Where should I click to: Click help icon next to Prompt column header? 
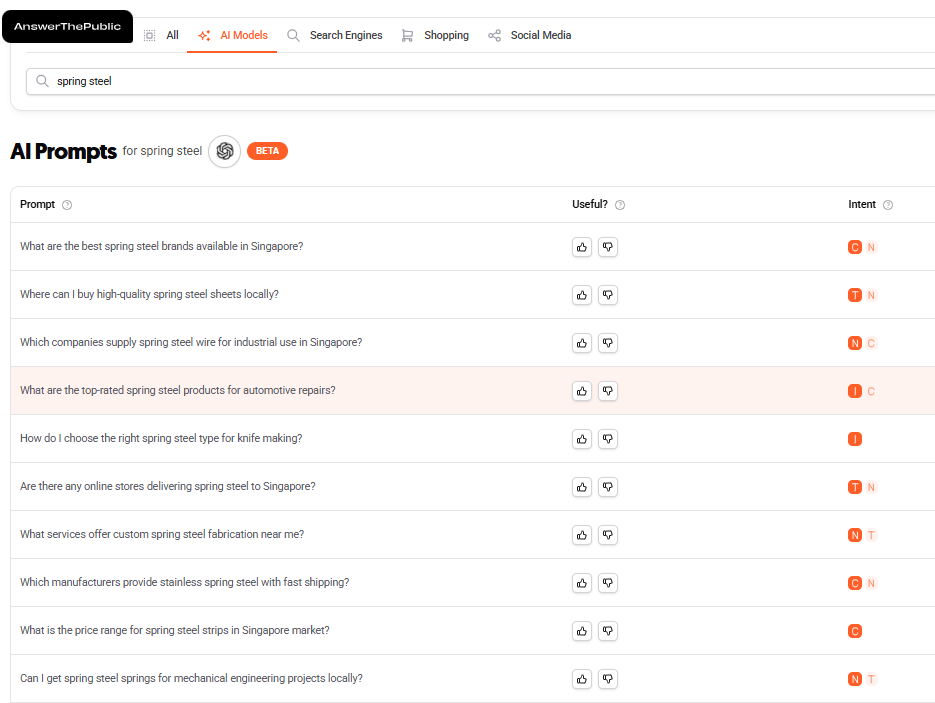coord(67,205)
